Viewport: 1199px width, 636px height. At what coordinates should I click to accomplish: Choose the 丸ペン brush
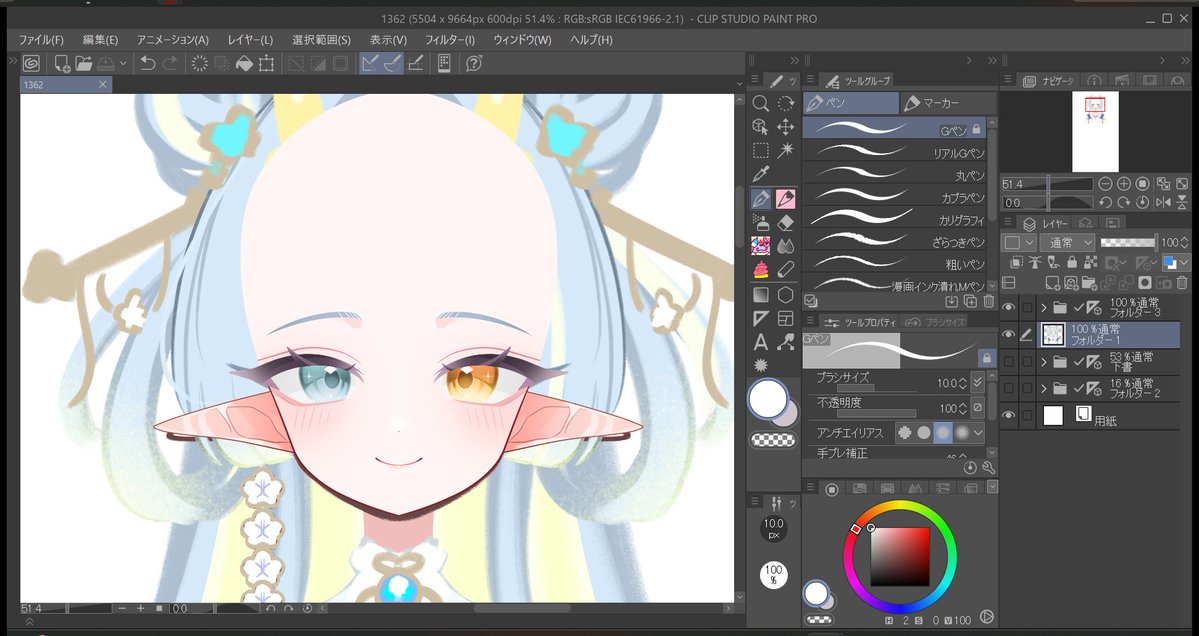(x=896, y=174)
